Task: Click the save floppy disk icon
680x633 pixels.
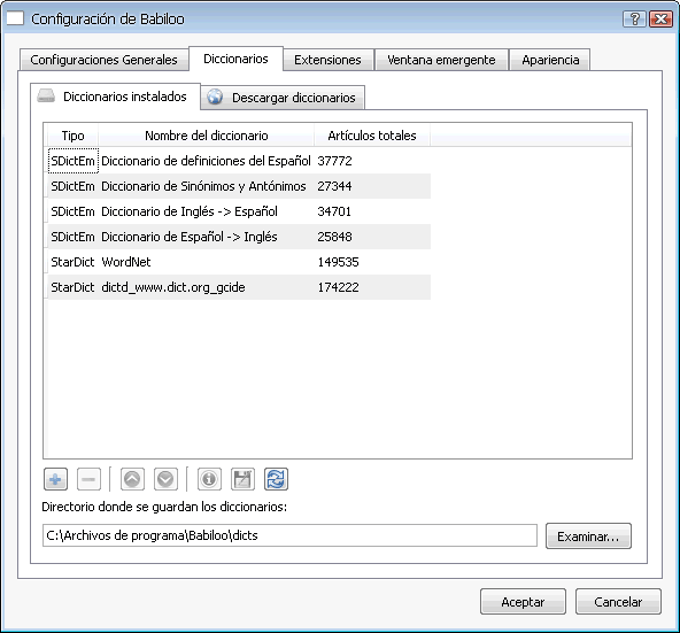Action: 243,479
